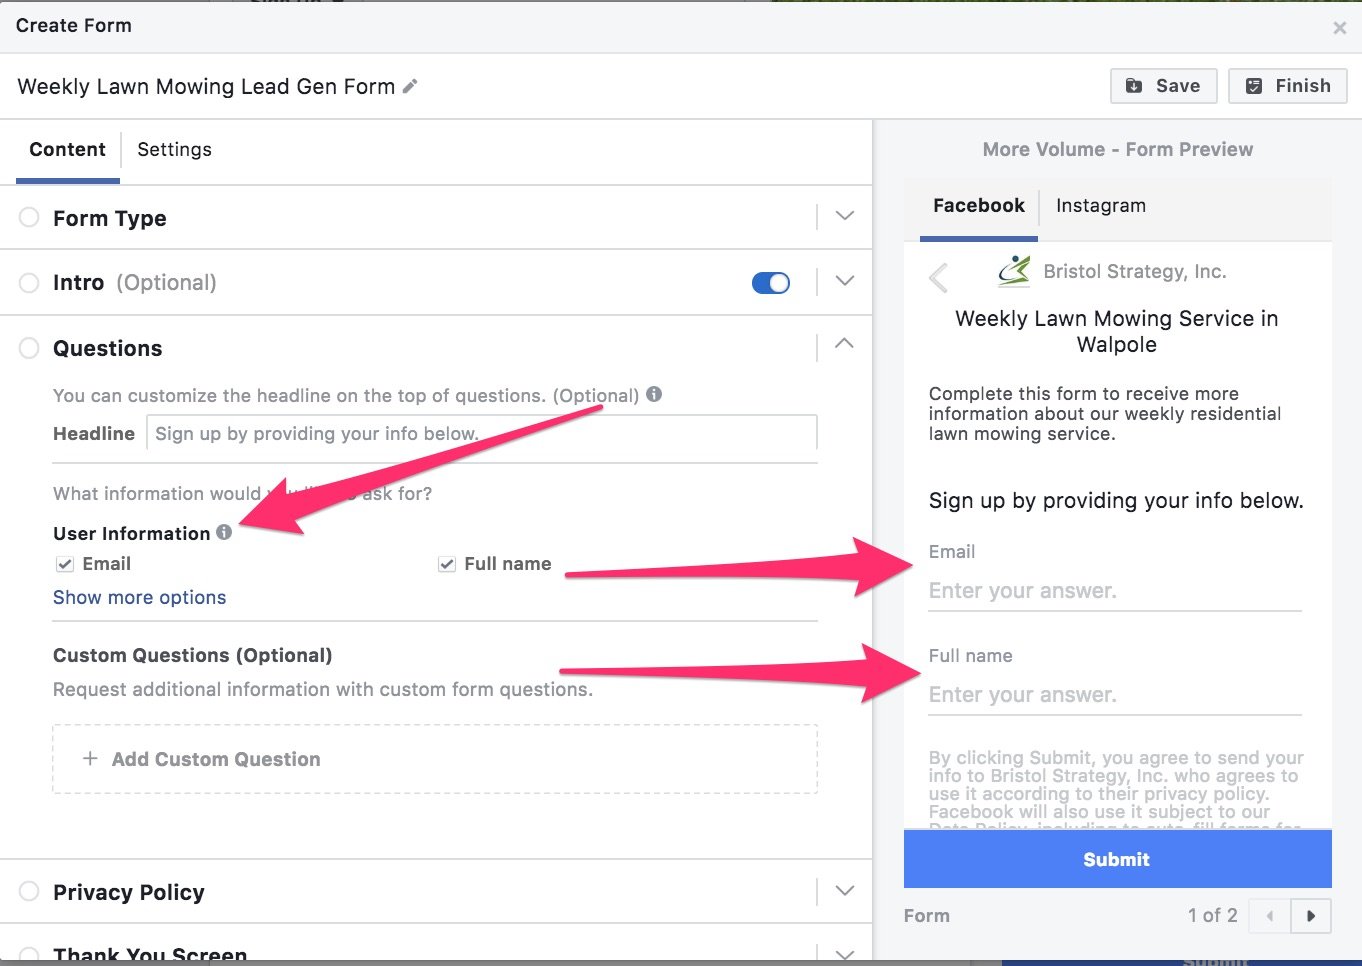
Task: Click the Full name answer field in preview
Action: click(x=1115, y=695)
